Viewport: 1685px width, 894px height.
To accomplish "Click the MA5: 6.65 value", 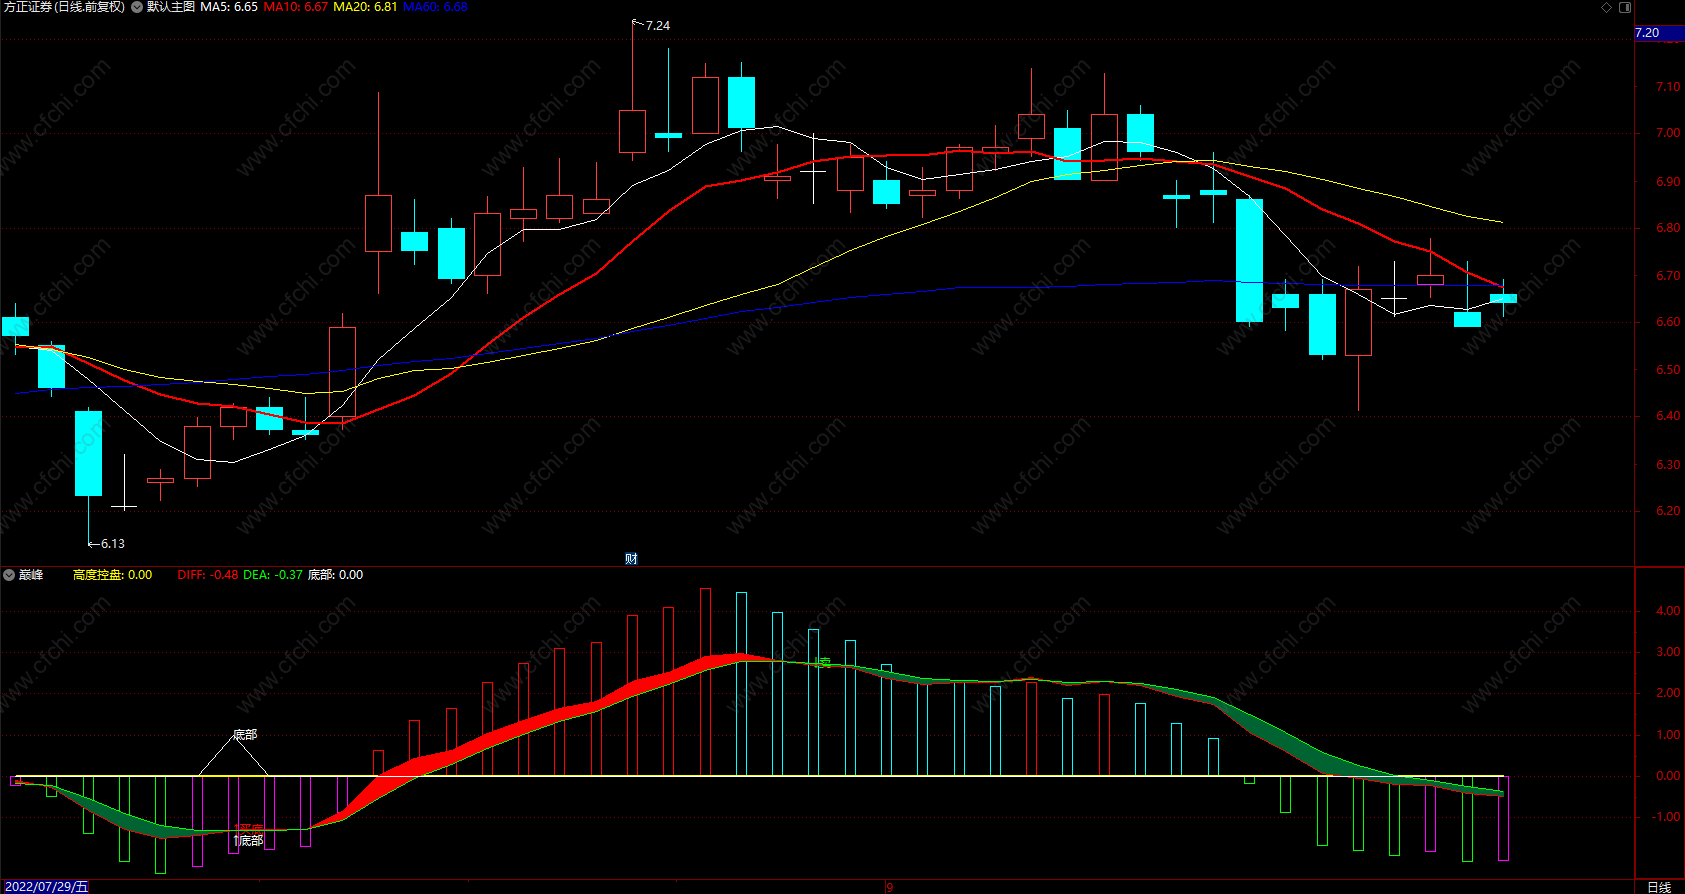I will pos(229,7).
